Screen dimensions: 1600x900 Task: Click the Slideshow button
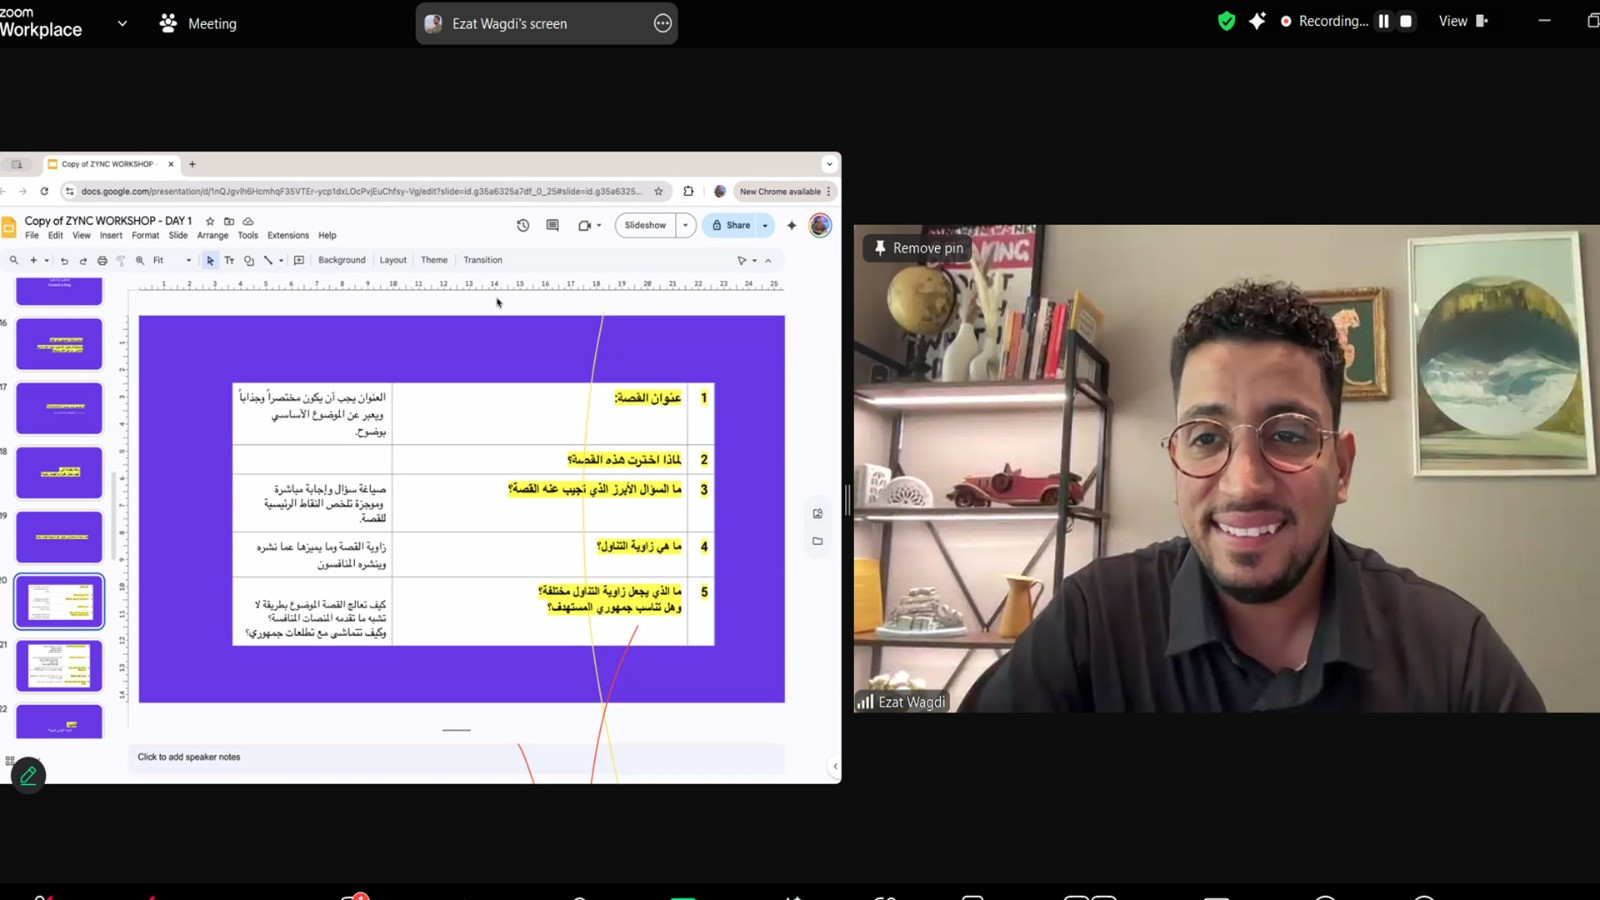pos(645,226)
